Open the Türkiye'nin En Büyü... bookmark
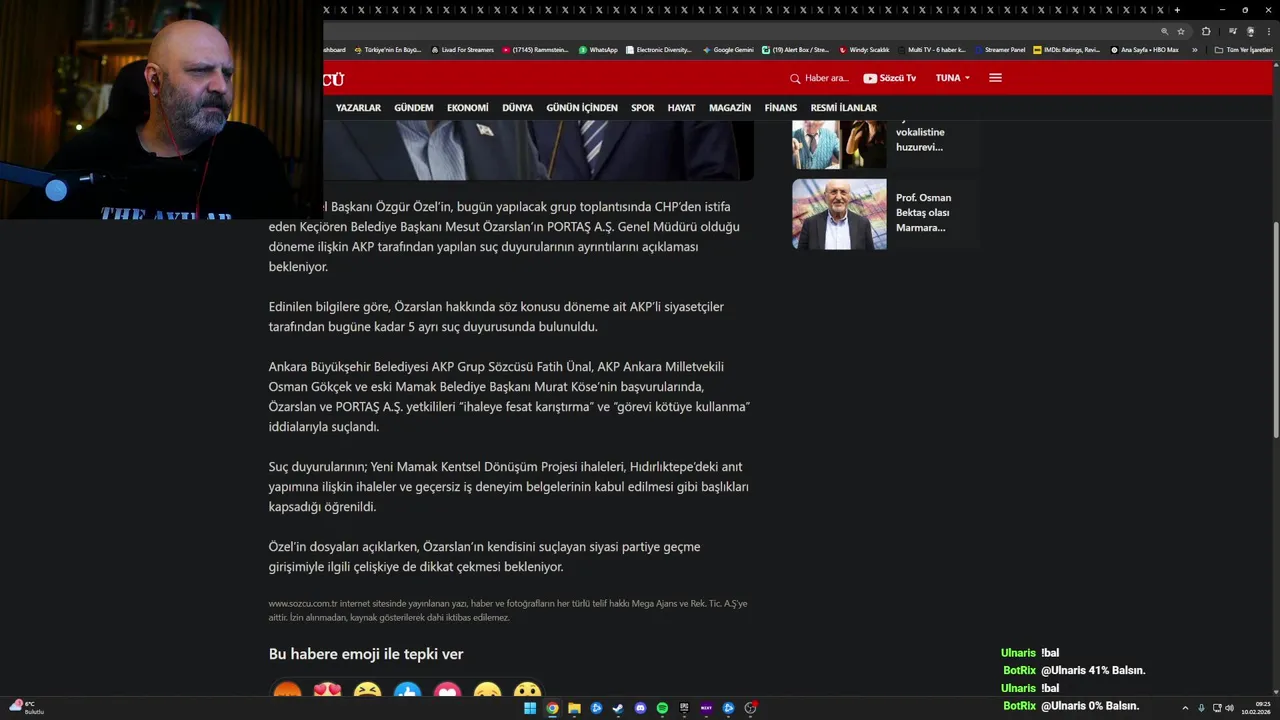1280x720 pixels. click(388, 50)
